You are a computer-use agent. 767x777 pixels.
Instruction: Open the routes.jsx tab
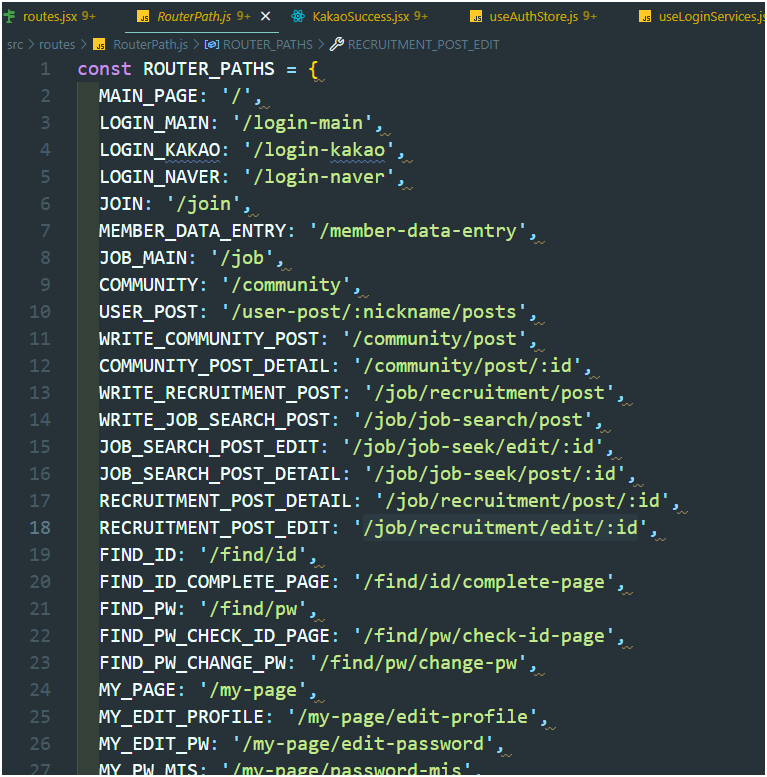pos(50,16)
